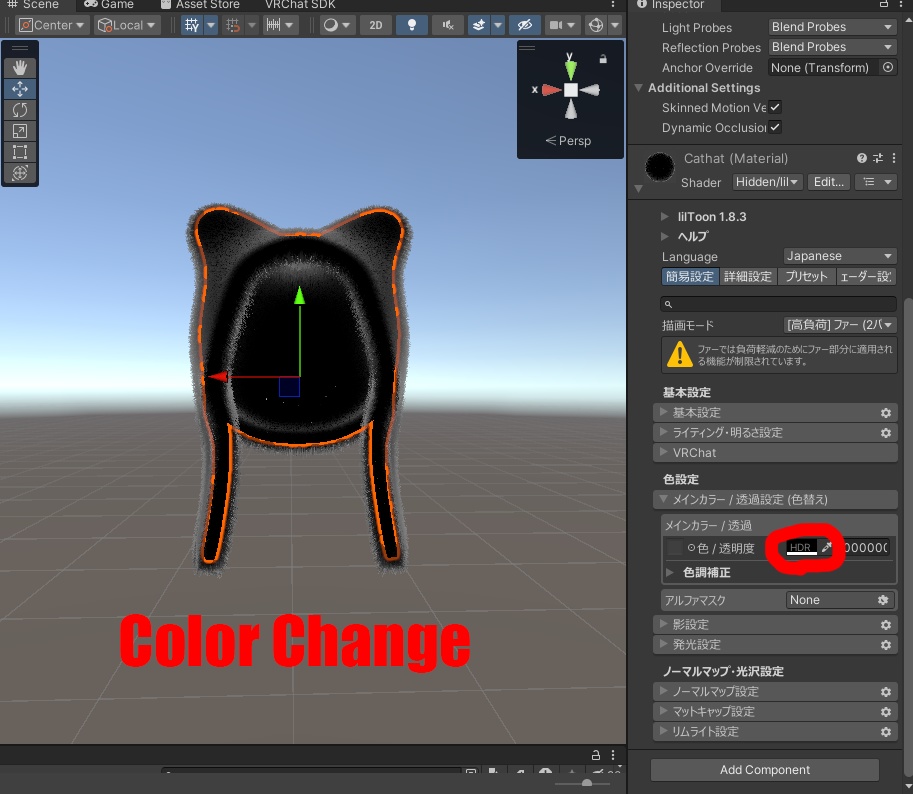
Task: Click the grid snapping icon
Action: click(233, 25)
